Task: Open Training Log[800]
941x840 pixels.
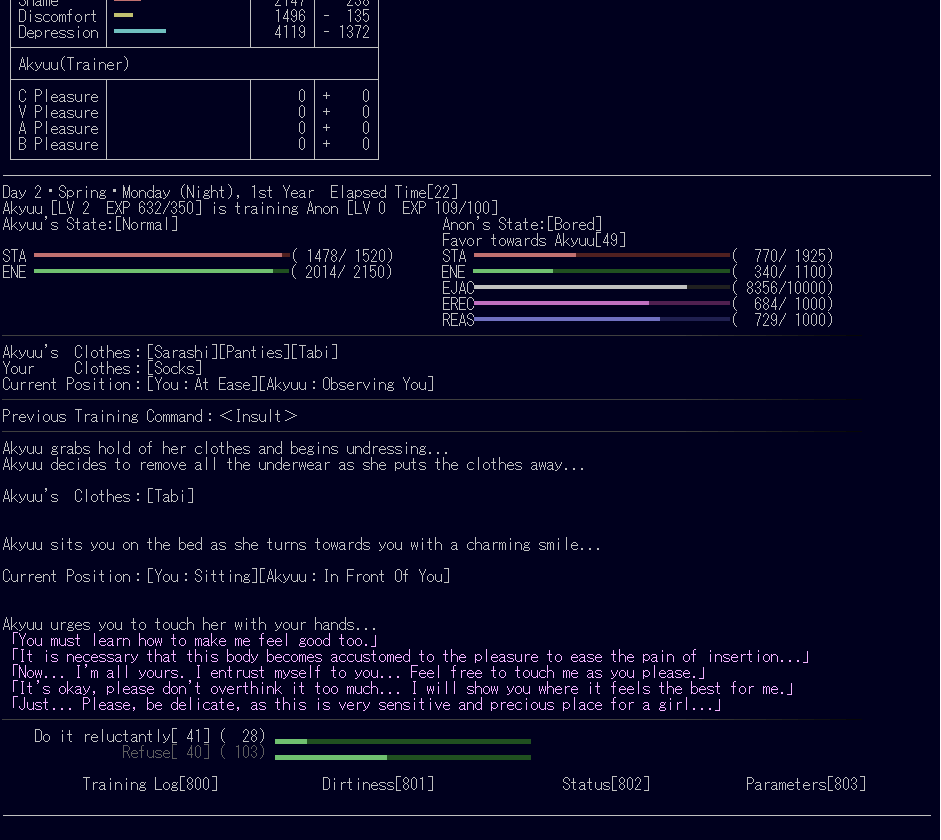Action: point(150,784)
